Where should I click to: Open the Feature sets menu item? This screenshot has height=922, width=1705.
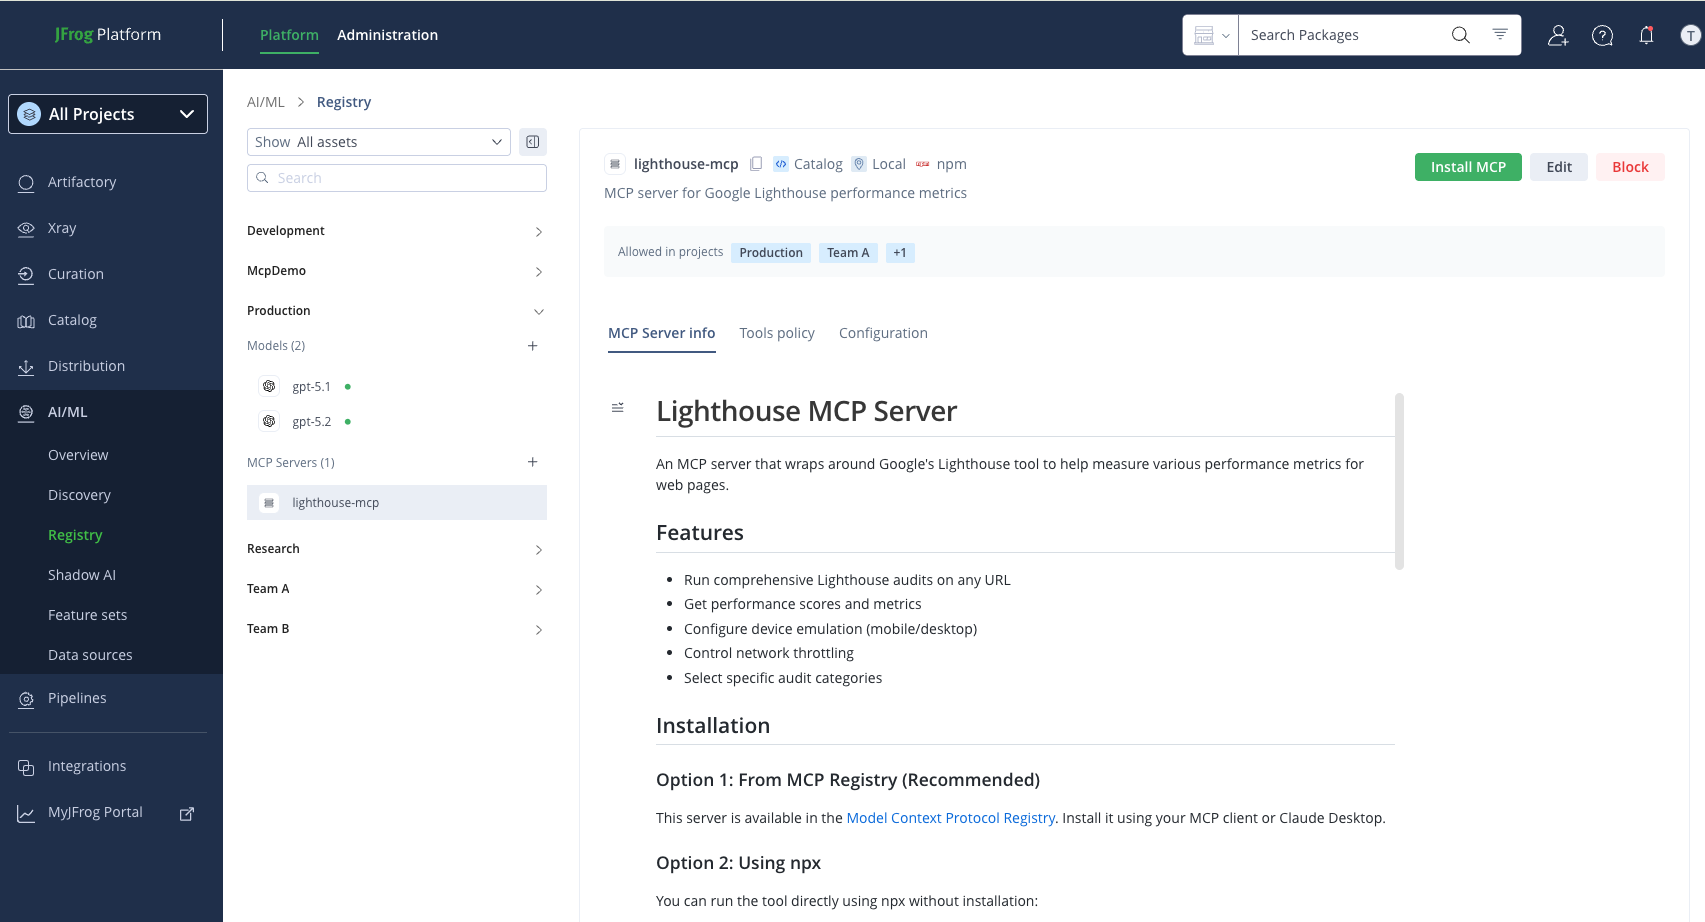[x=88, y=615]
